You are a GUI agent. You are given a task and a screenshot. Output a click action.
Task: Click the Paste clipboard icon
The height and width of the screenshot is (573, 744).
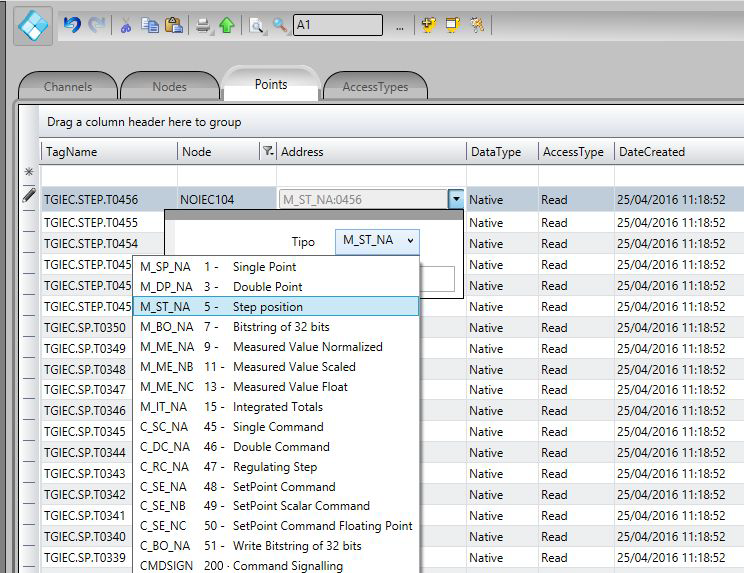[x=174, y=25]
